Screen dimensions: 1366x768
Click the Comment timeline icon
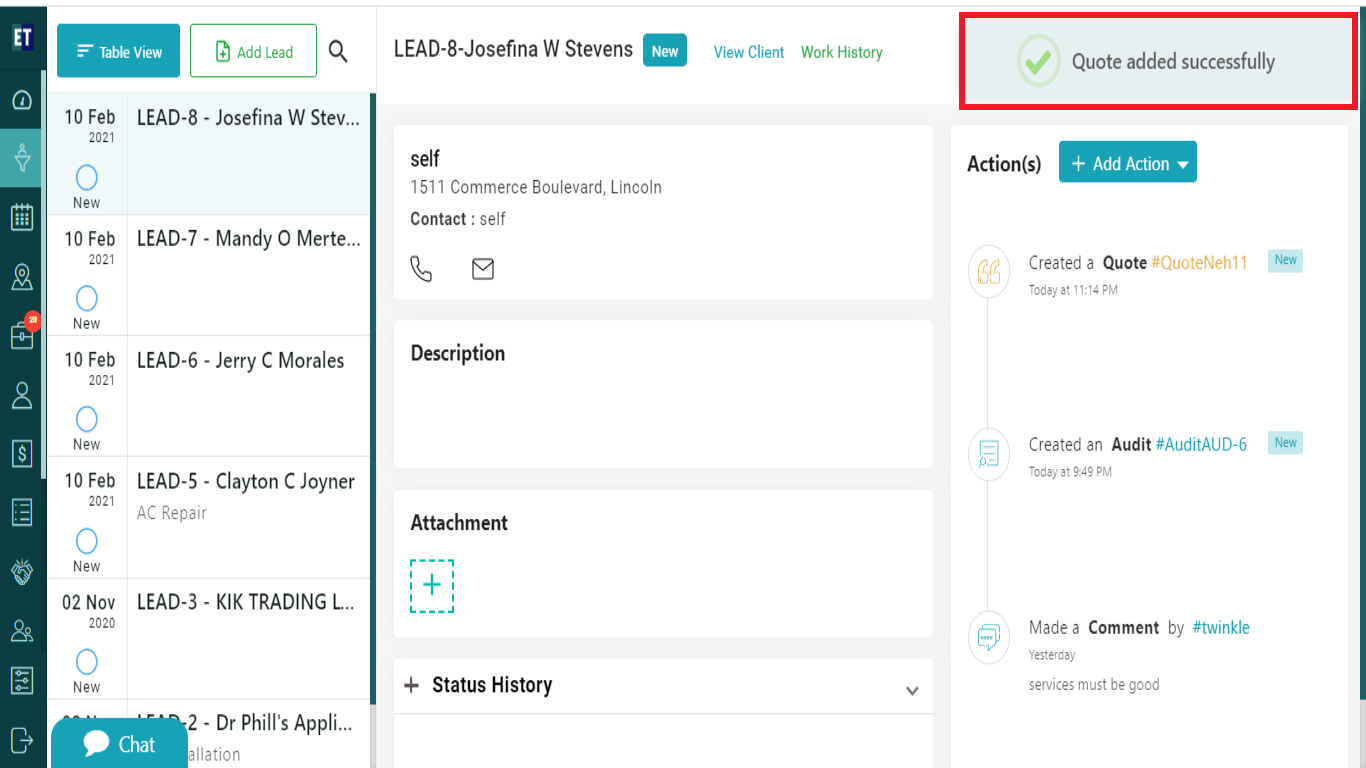[988, 636]
